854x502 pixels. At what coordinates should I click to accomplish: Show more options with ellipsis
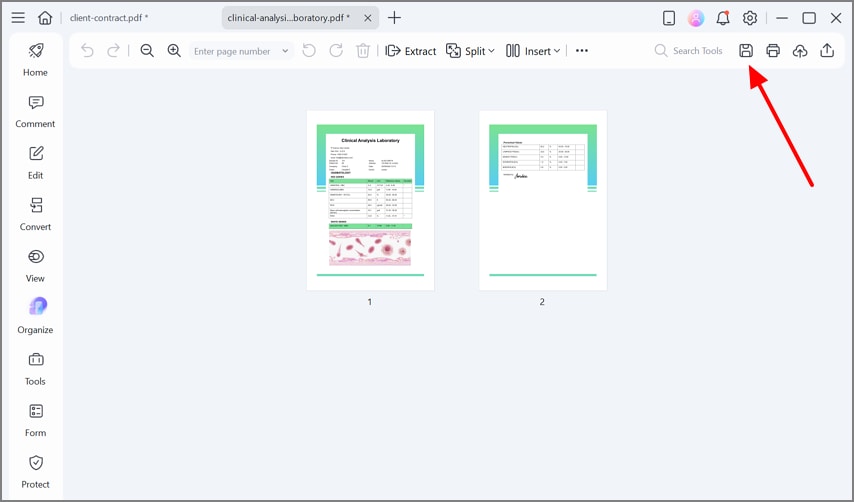582,51
